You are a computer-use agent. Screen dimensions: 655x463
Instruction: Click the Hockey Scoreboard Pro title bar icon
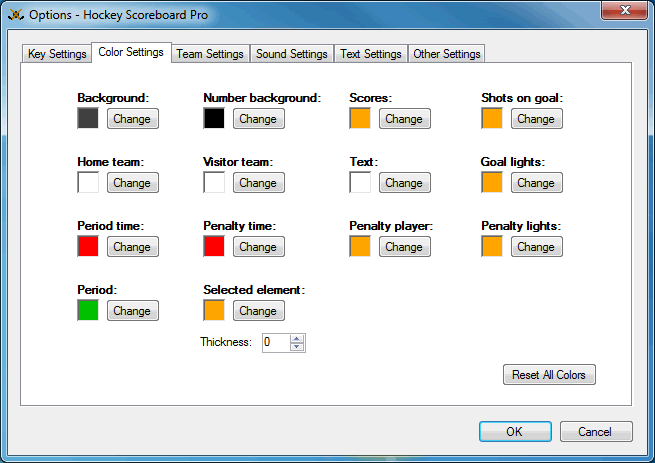pos(16,15)
